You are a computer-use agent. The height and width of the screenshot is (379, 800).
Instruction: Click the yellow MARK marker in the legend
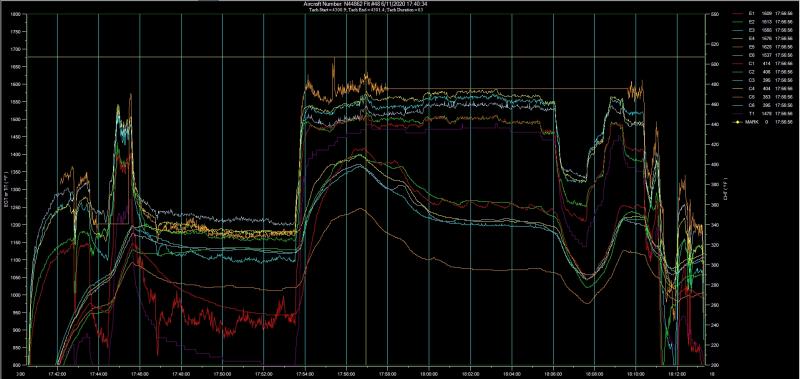[739, 122]
